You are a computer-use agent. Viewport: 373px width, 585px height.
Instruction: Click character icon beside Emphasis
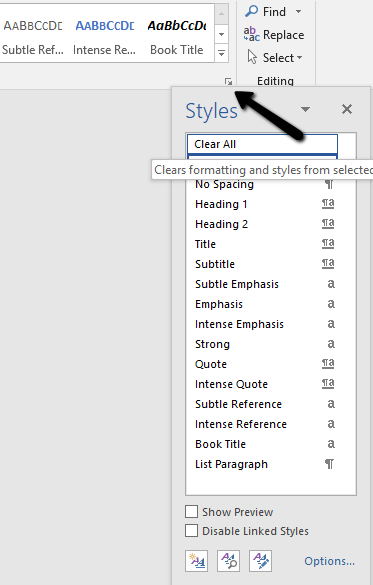coord(331,304)
